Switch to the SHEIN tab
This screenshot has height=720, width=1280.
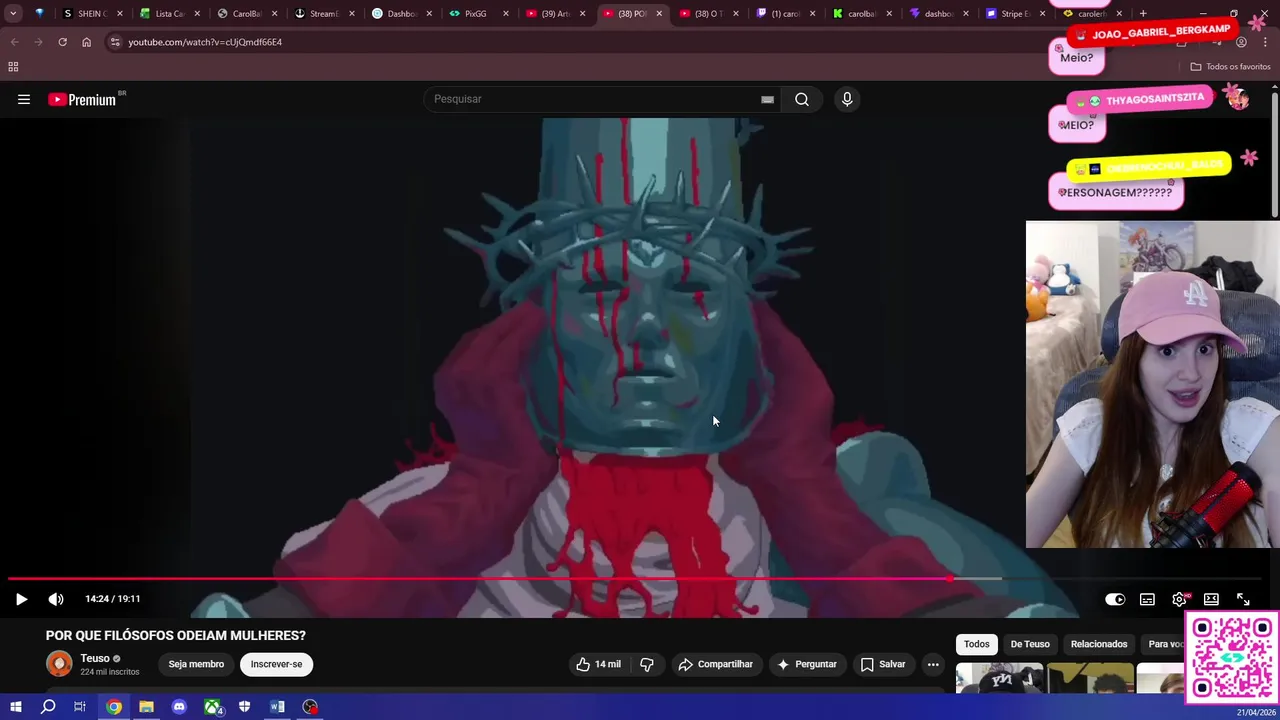point(94,14)
